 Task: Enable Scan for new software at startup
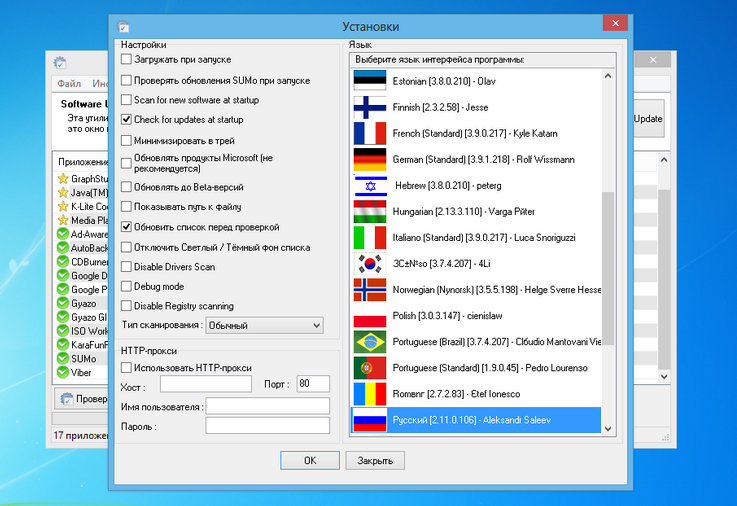tap(126, 100)
